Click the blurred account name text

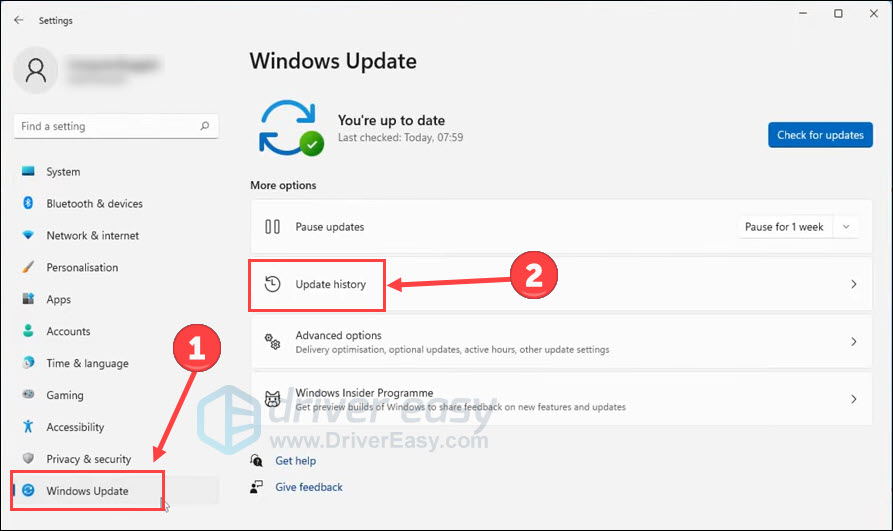tap(113, 64)
